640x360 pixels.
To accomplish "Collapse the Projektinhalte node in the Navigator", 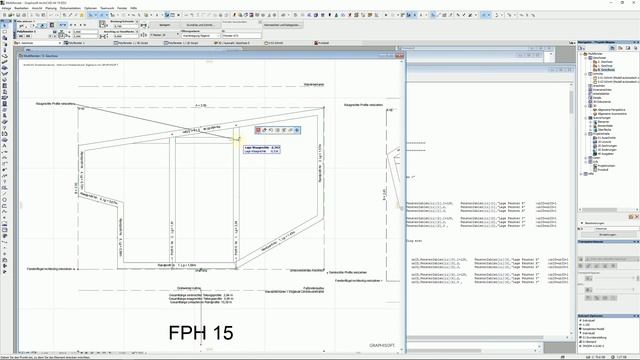I will tap(586, 133).
